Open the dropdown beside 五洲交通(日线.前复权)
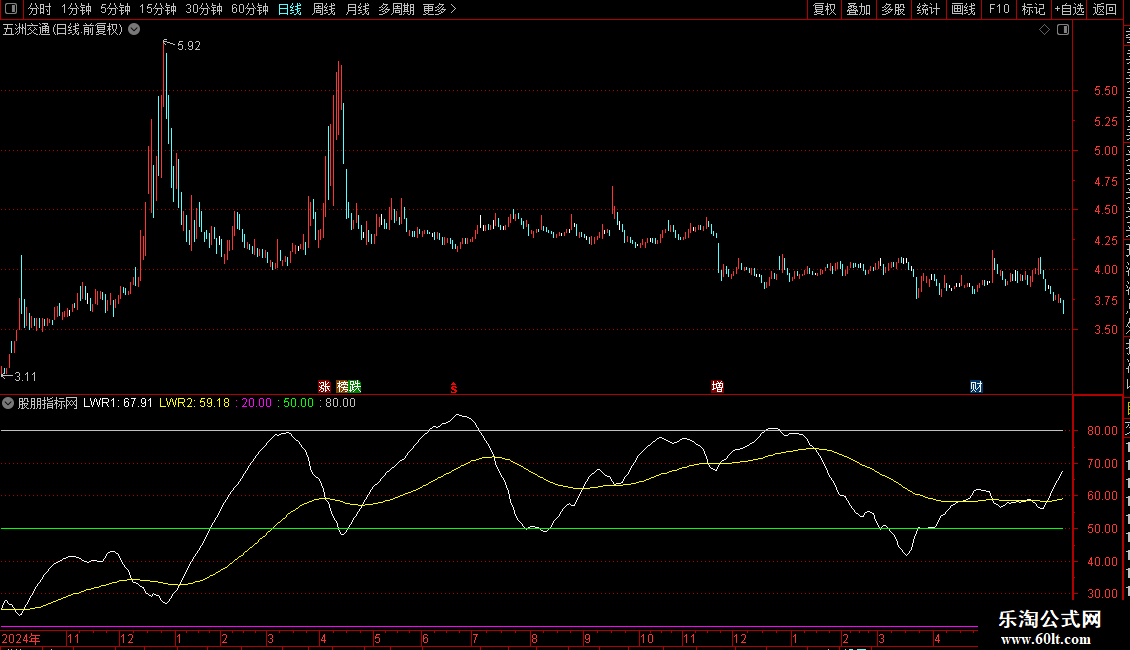 134,30
